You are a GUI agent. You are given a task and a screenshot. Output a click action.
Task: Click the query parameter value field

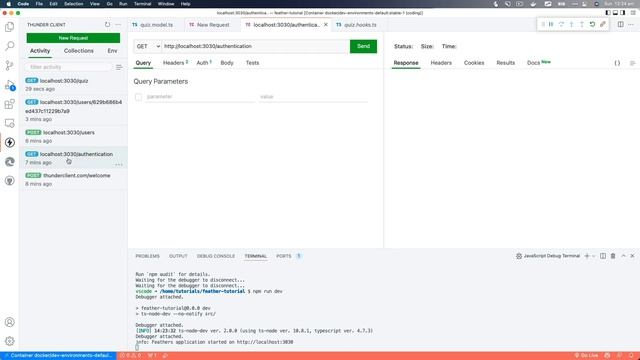coord(313,97)
